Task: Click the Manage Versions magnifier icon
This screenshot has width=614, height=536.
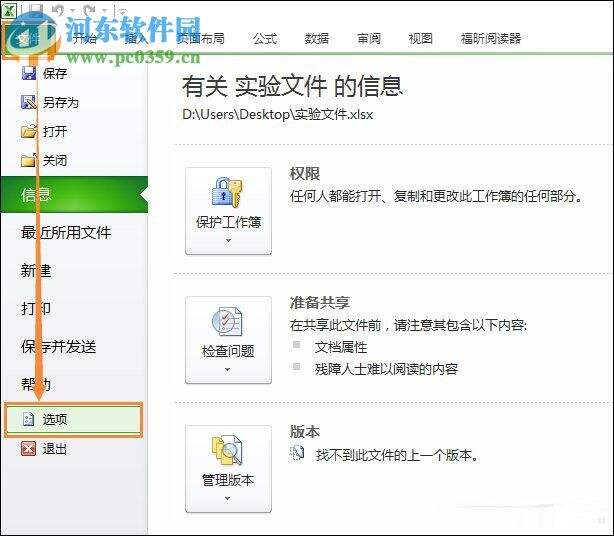Action: coord(228,450)
